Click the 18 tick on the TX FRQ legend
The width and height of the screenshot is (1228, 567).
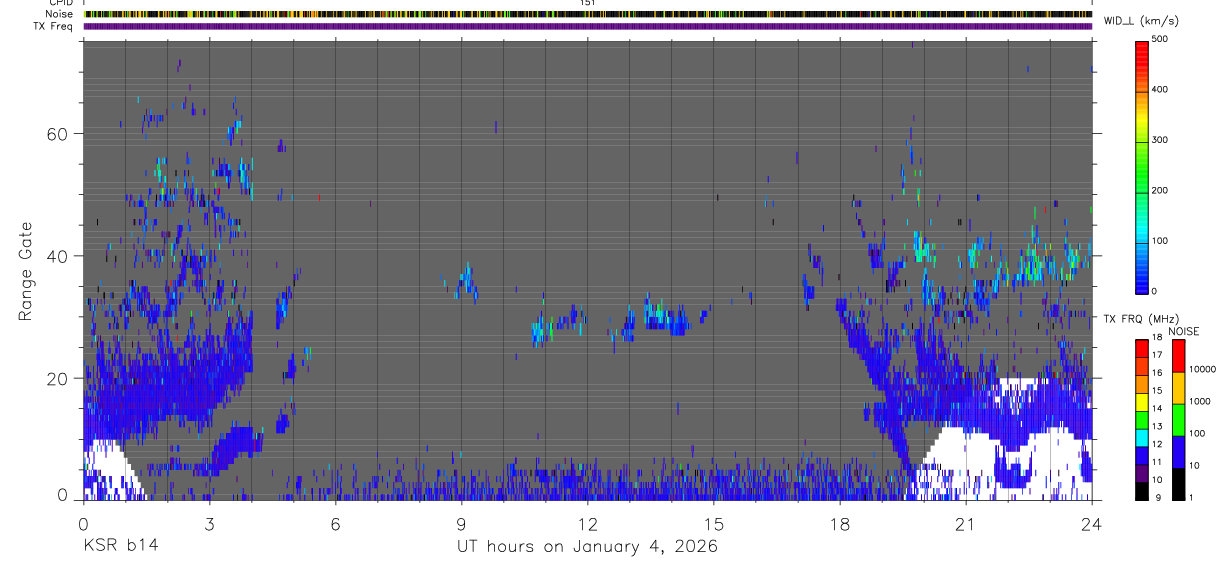coord(1157,338)
